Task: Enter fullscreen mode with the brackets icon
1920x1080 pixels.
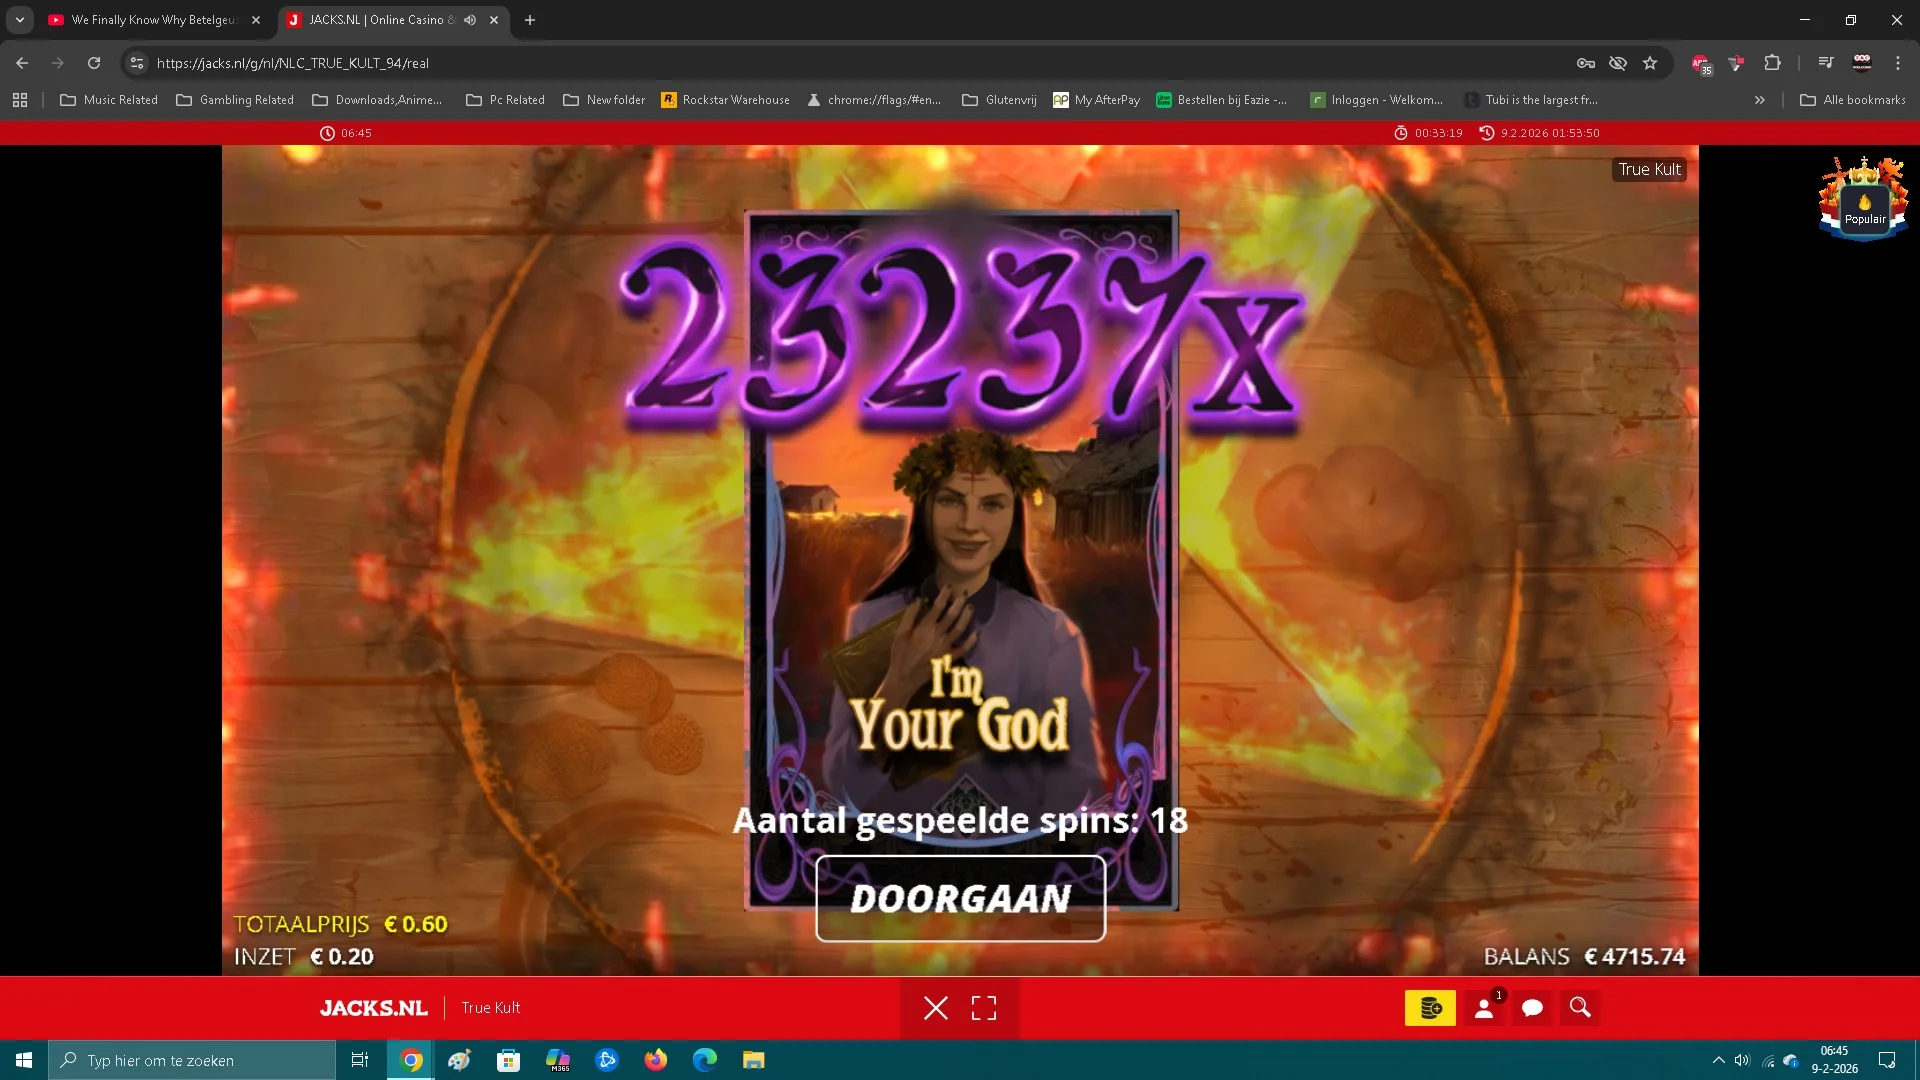Action: coord(984,1008)
